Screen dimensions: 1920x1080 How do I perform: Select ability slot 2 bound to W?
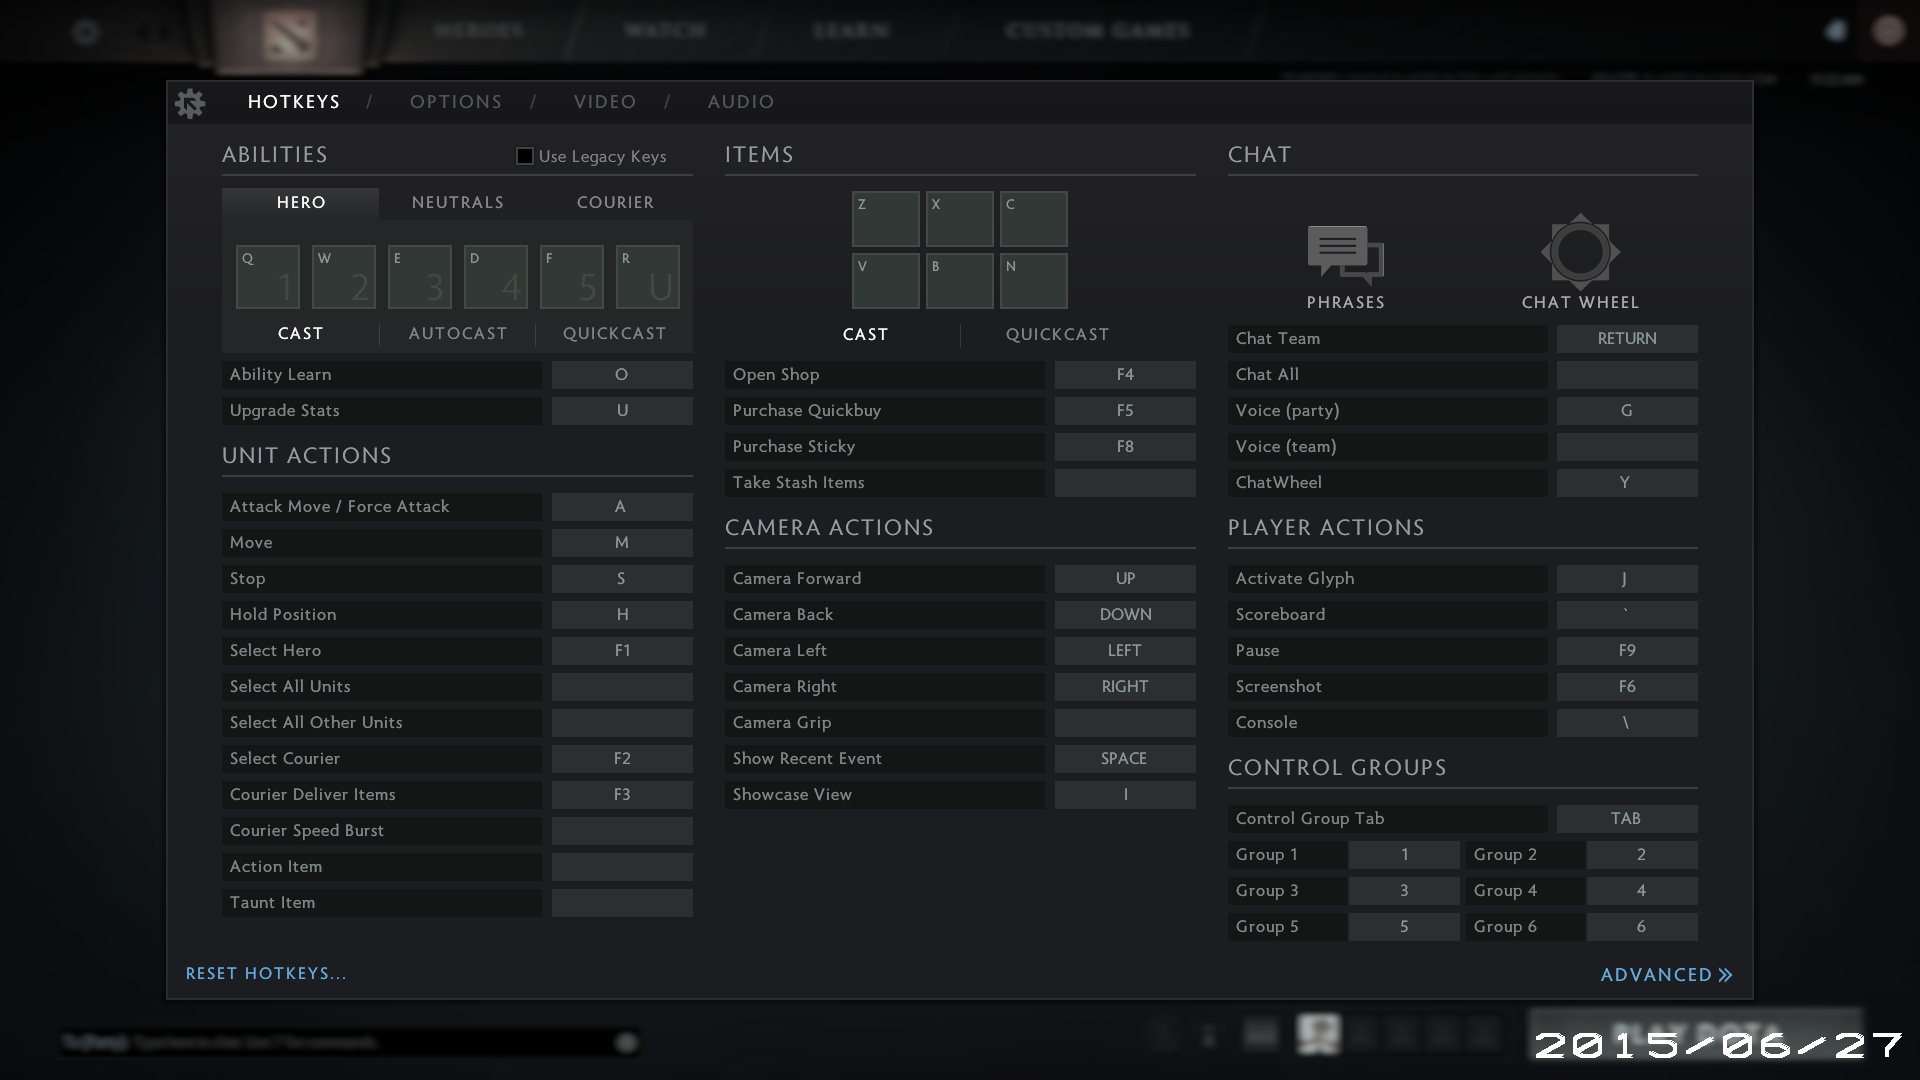coord(344,277)
